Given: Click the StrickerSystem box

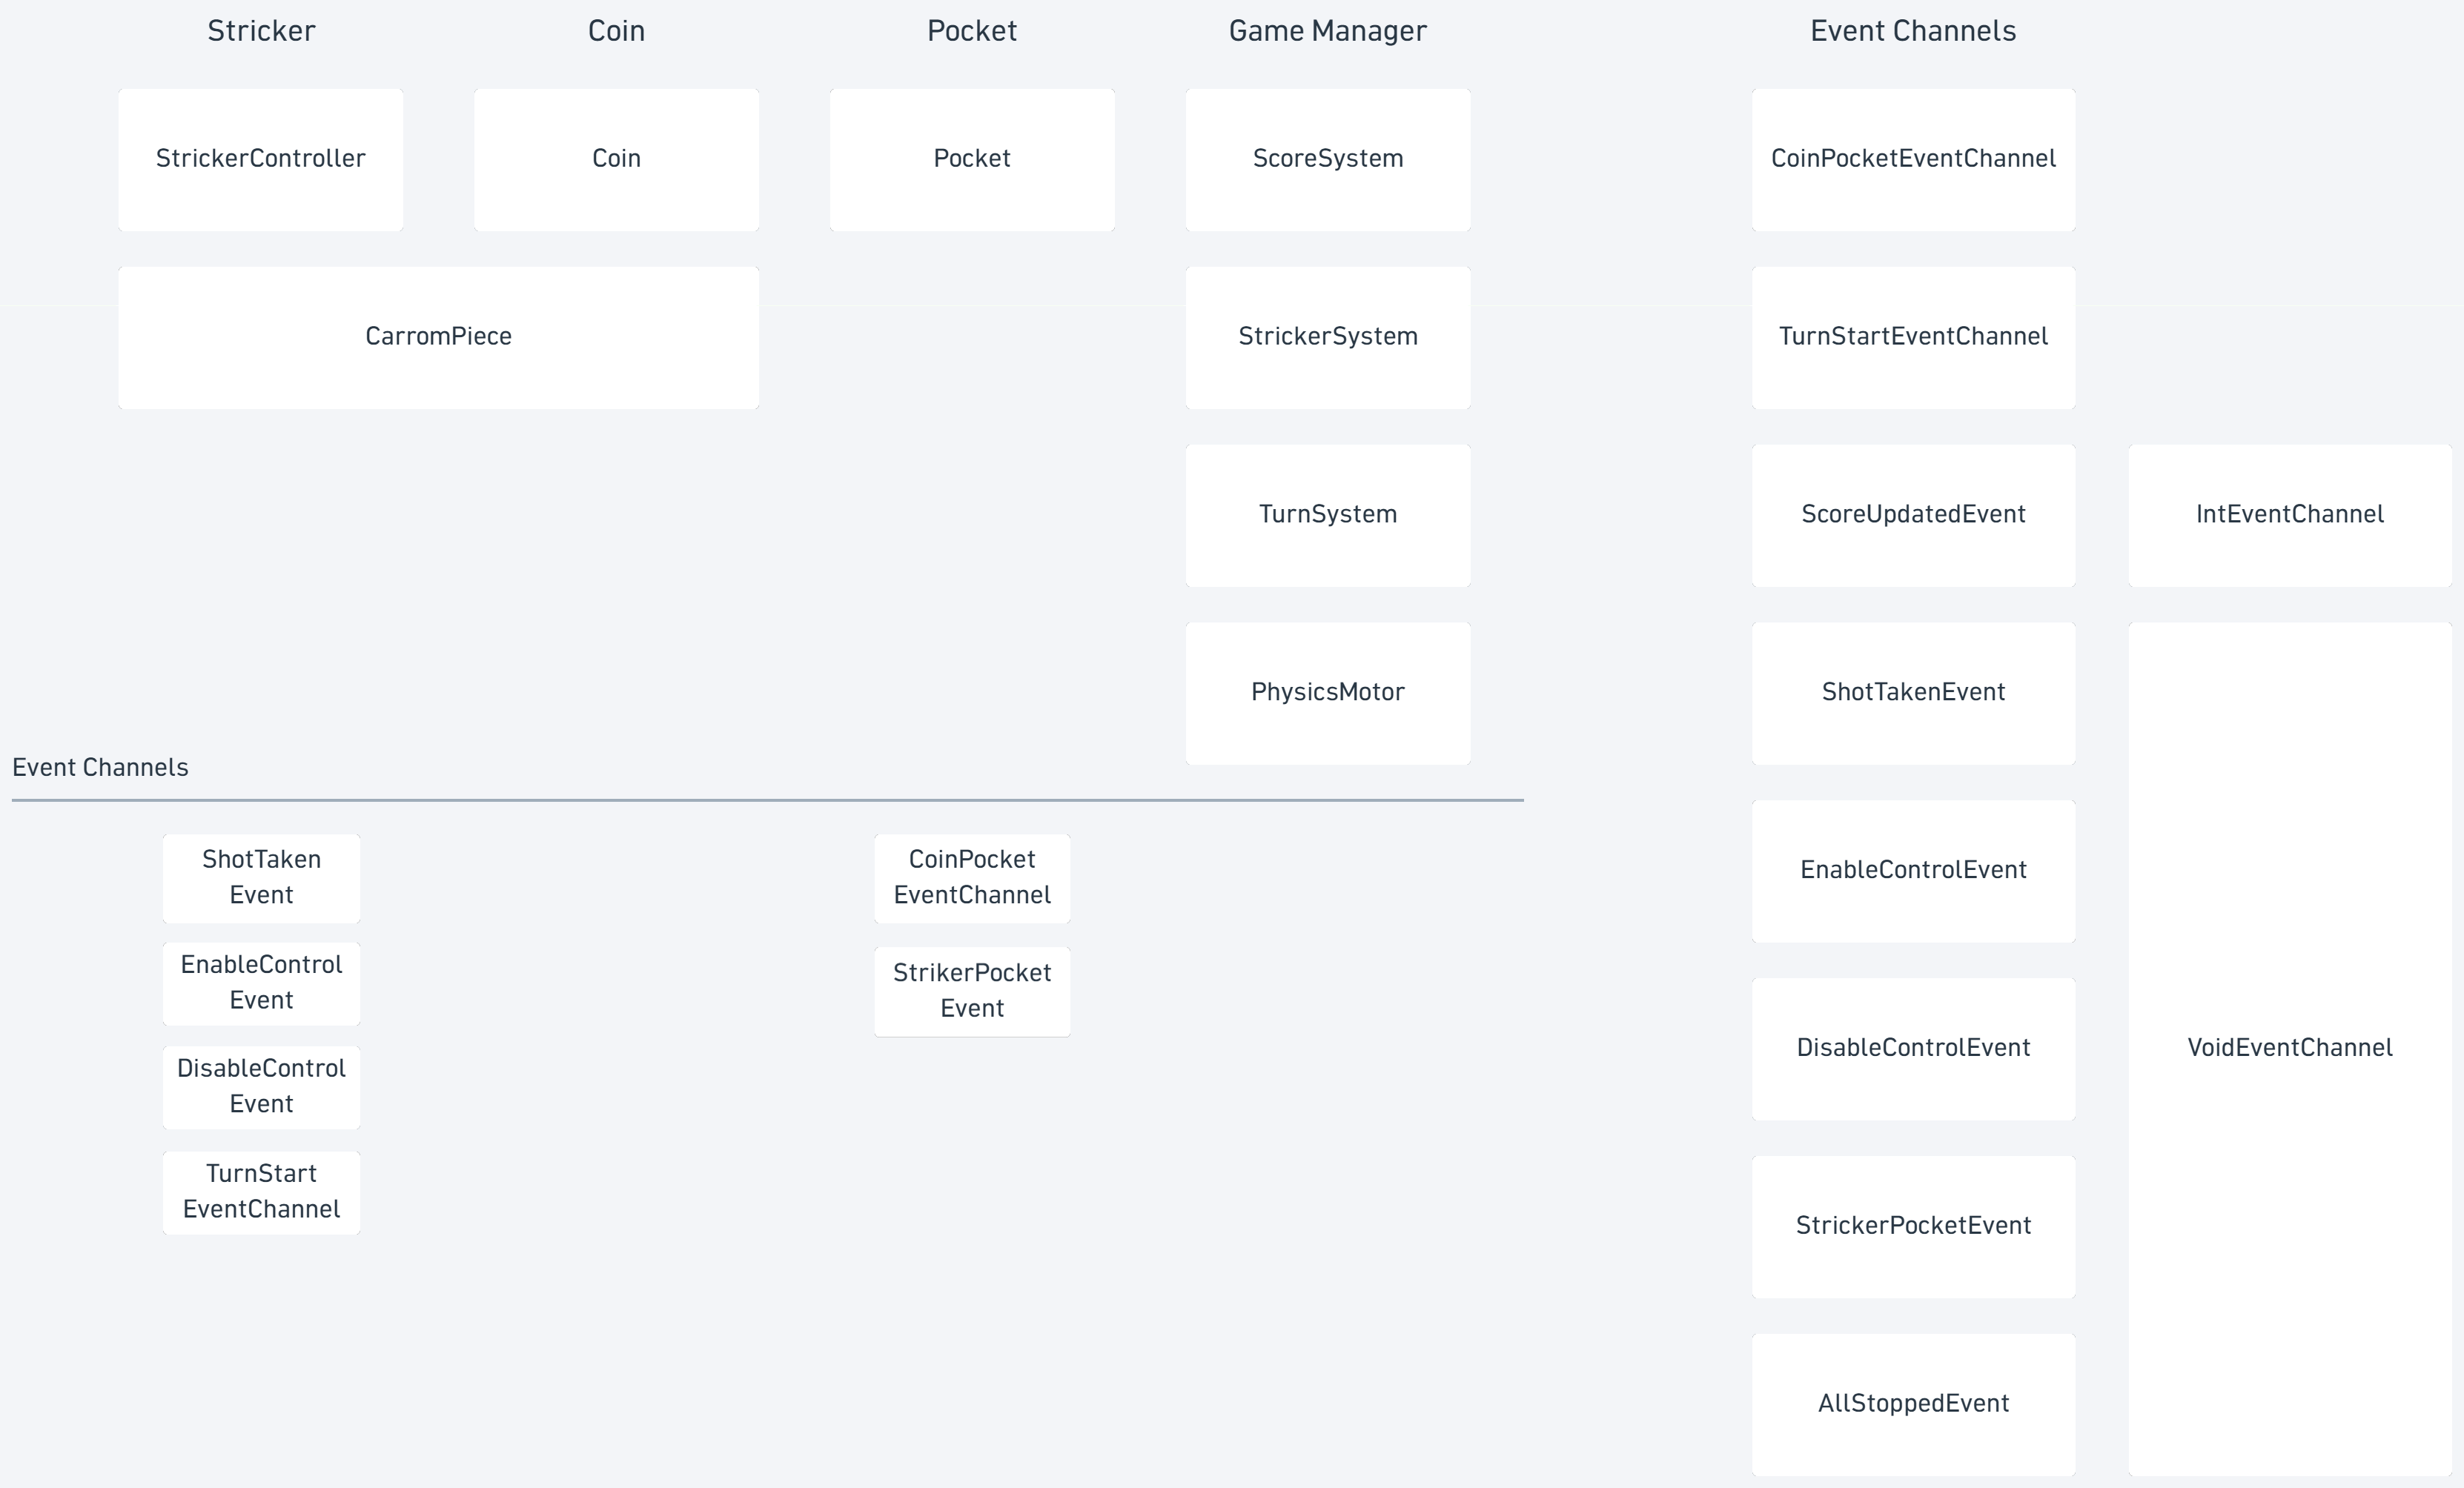Looking at the screenshot, I should point(1328,338).
